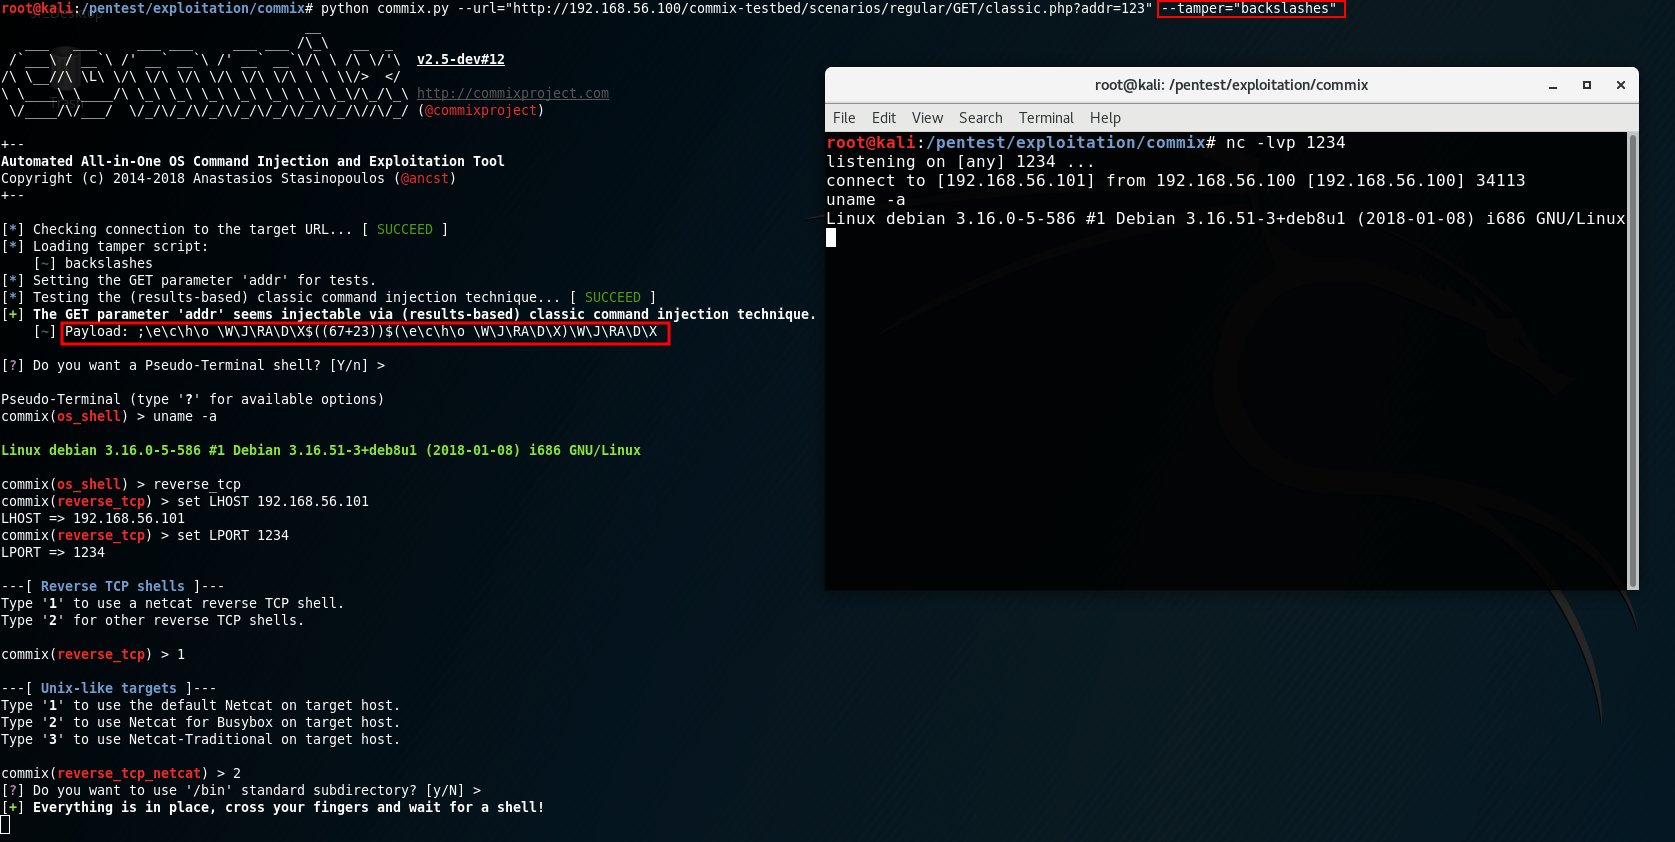Click the 'commix(reverse_tcp_netcat) > 2' prompt line
Screen dimensions: 1675x842
[121, 773]
